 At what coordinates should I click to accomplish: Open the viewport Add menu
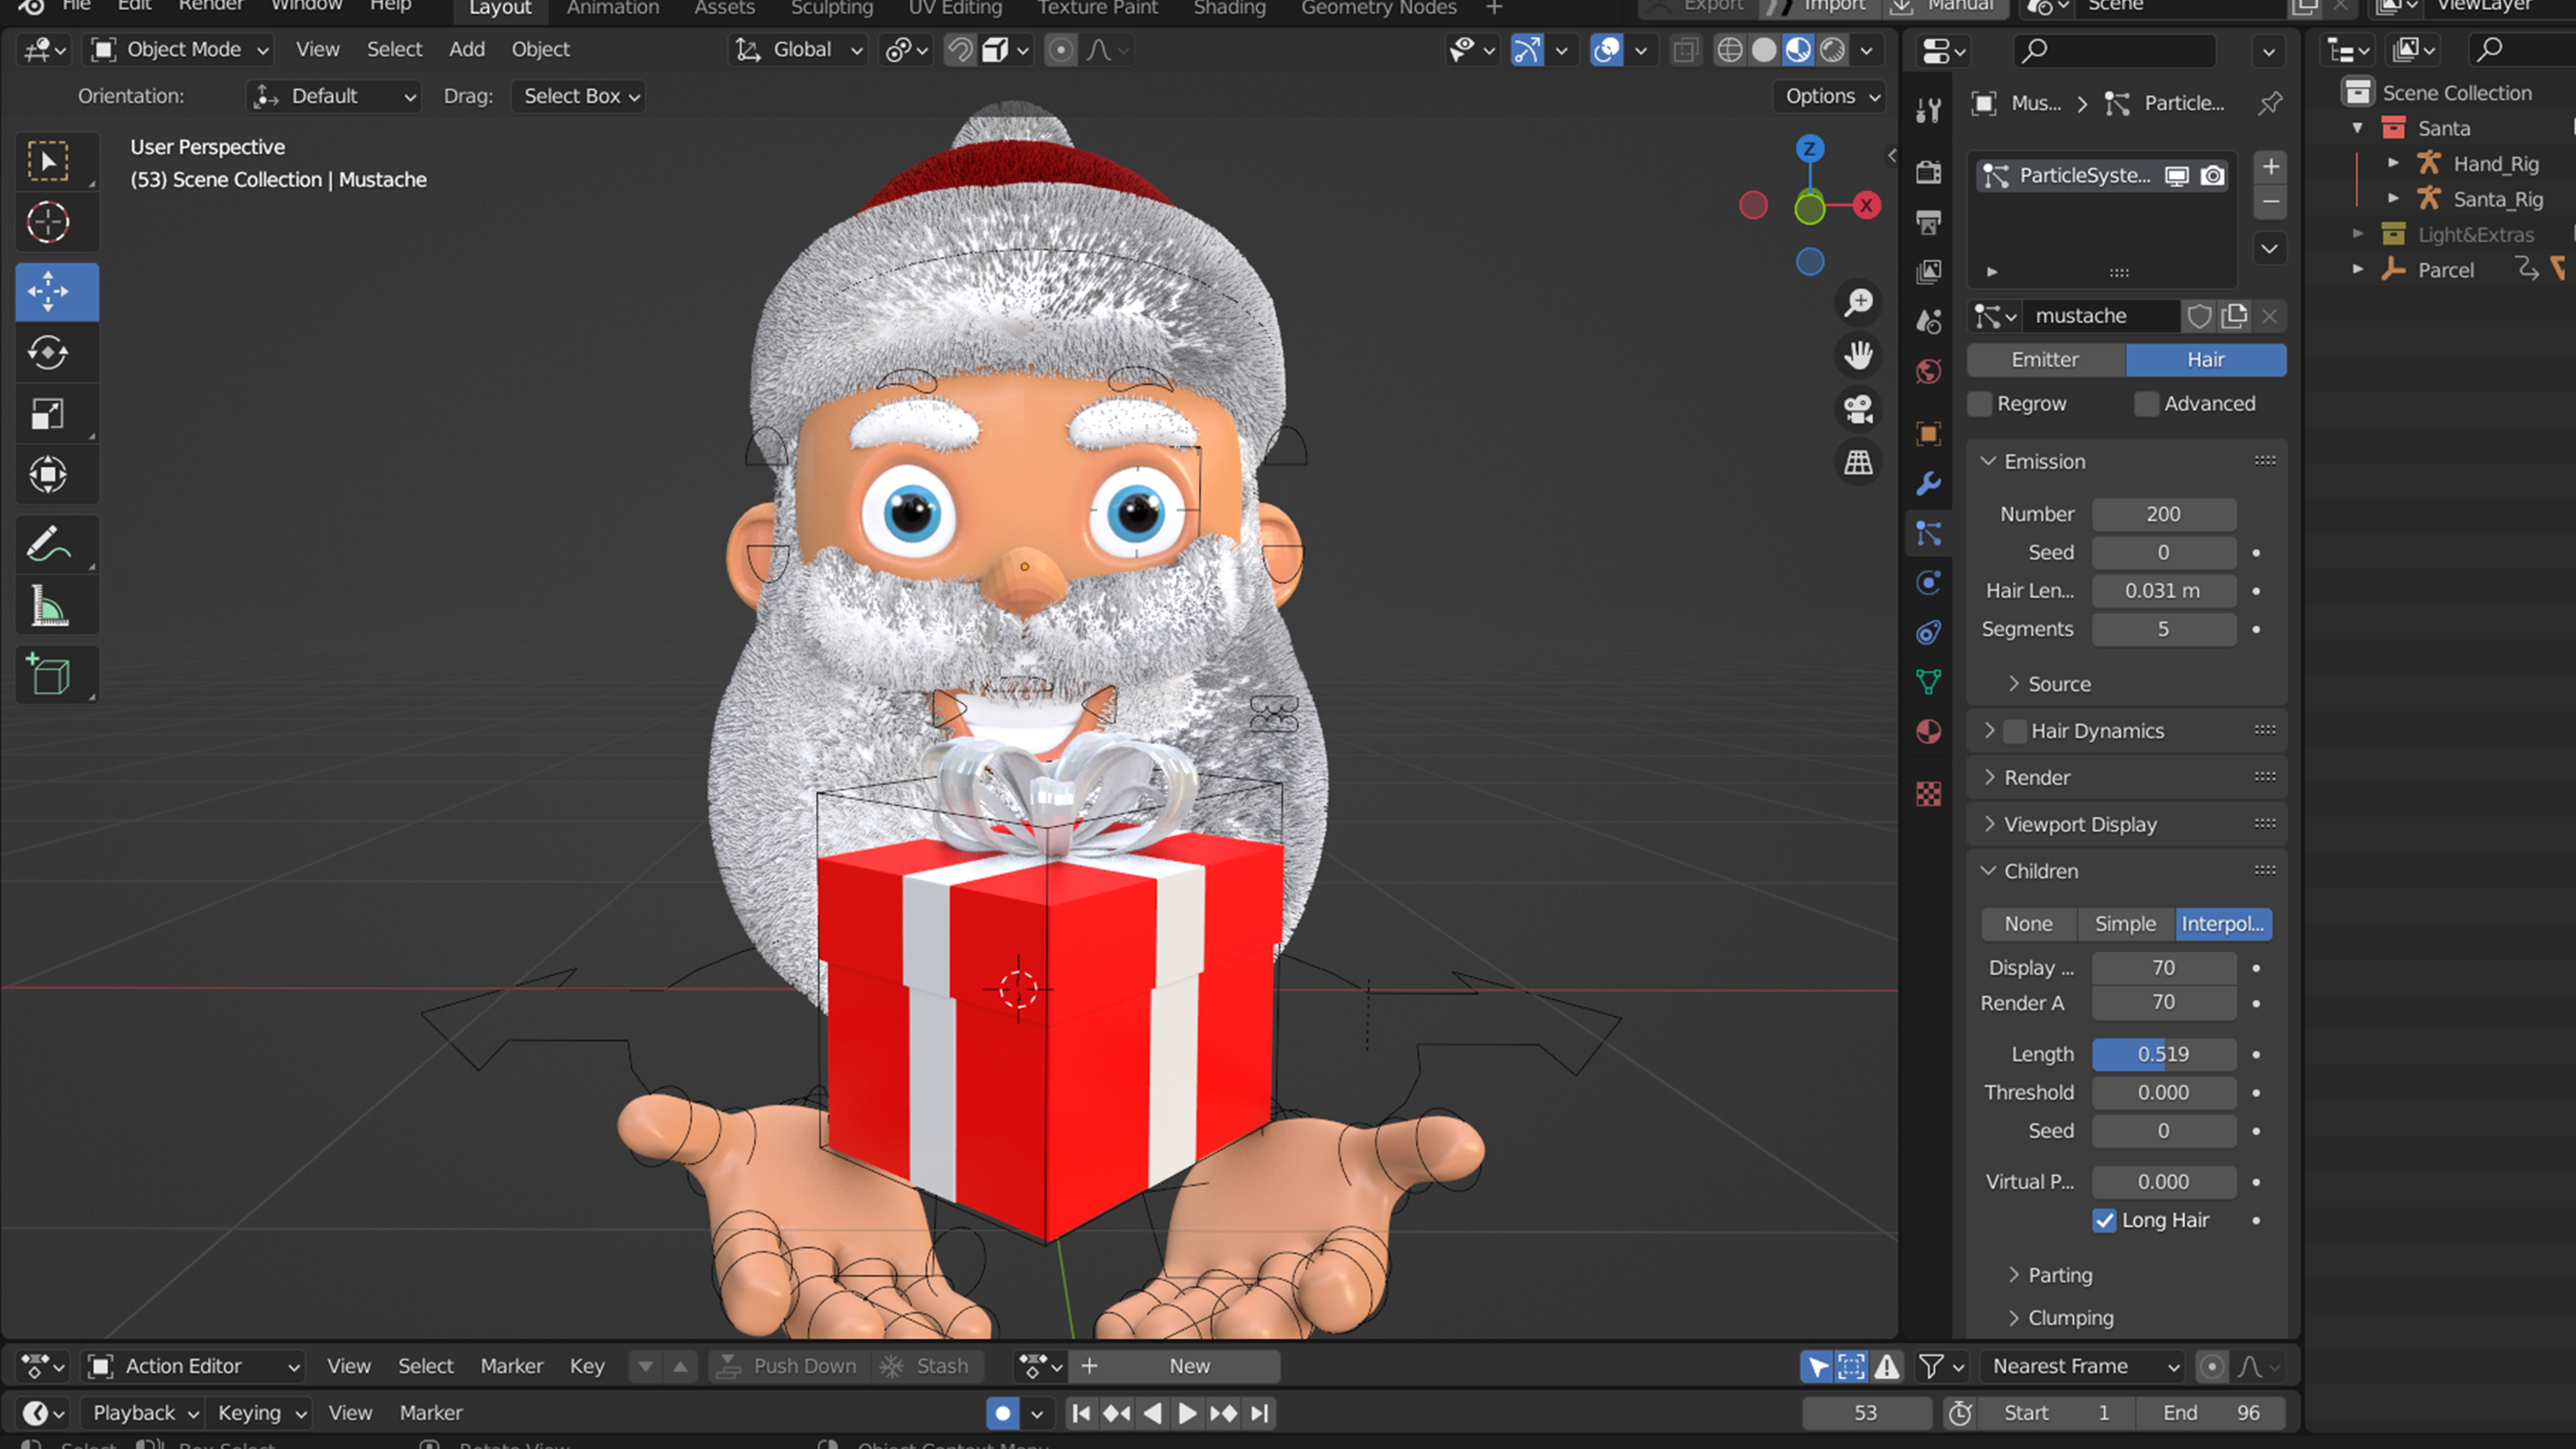point(467,50)
